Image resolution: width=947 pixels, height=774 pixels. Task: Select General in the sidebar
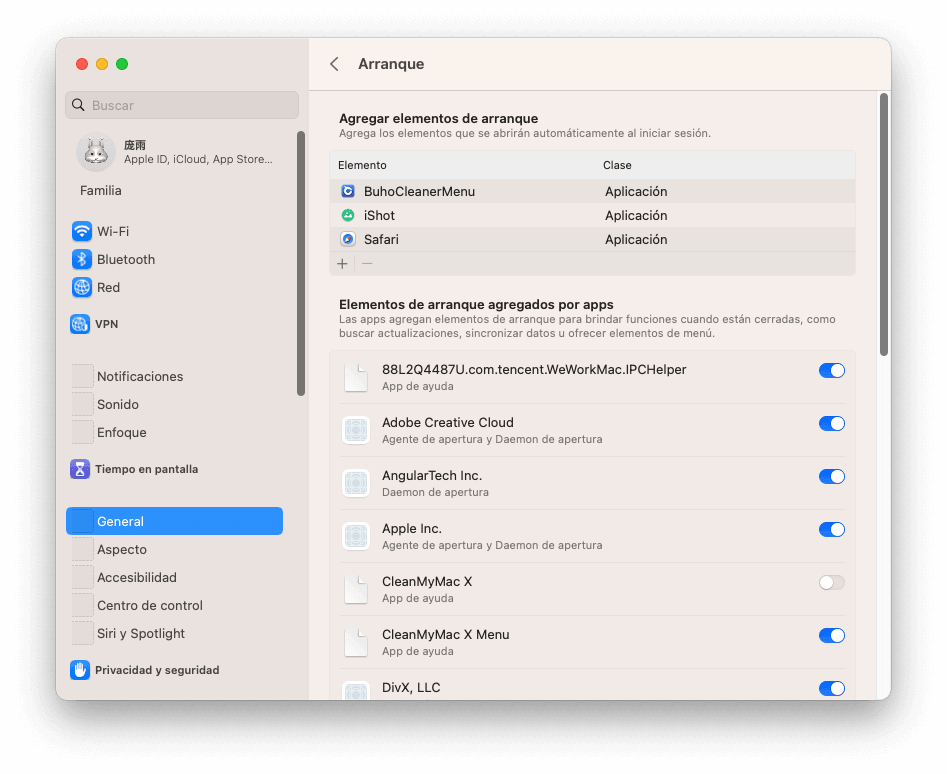click(175, 522)
